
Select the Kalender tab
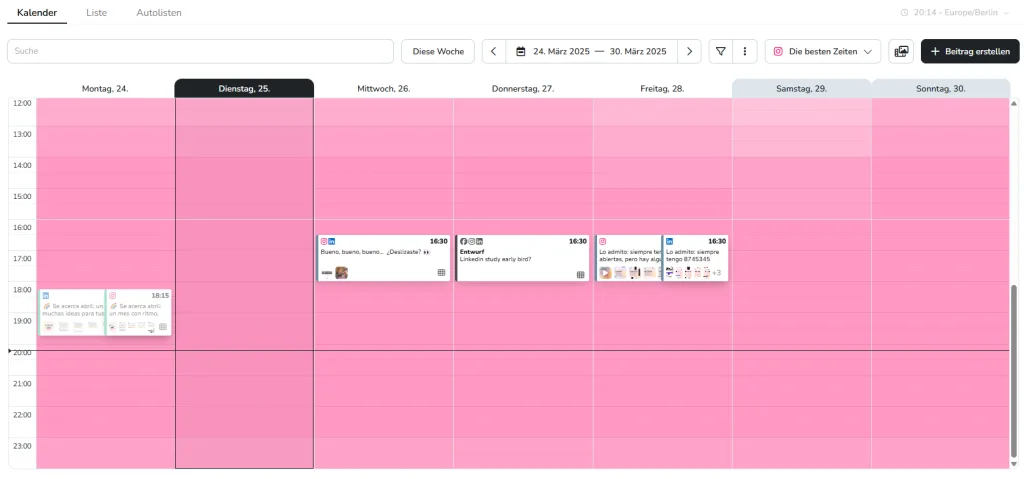[x=37, y=12]
